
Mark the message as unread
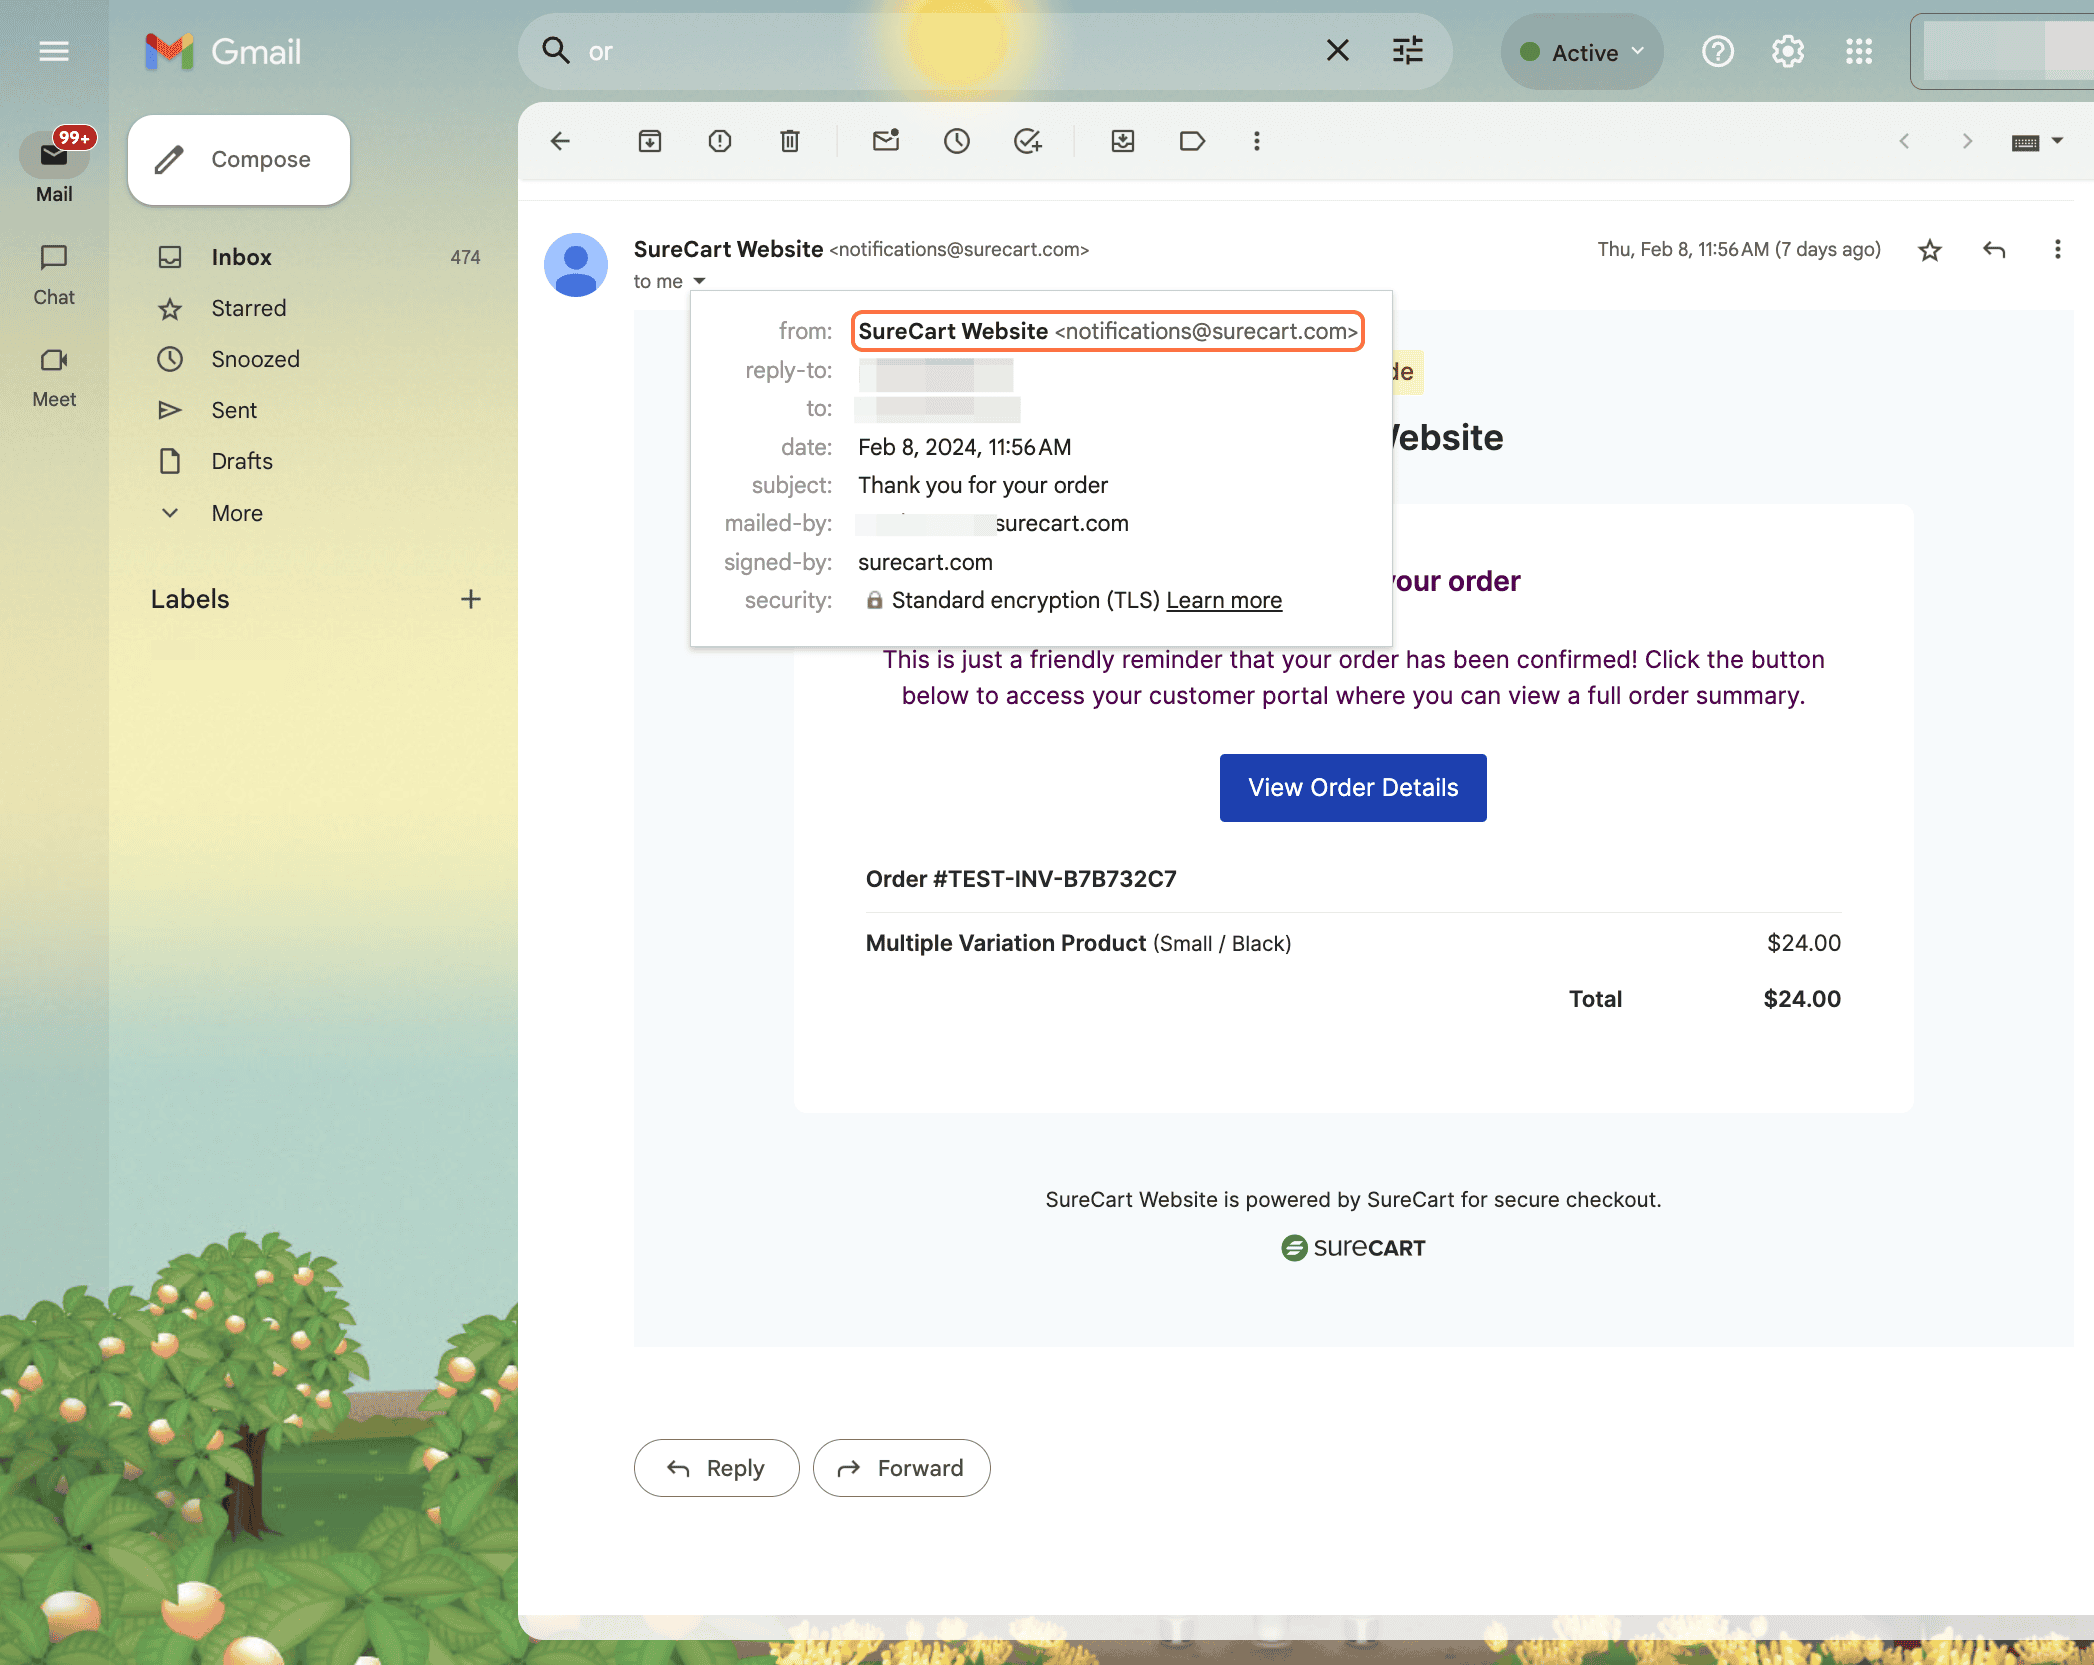[886, 141]
